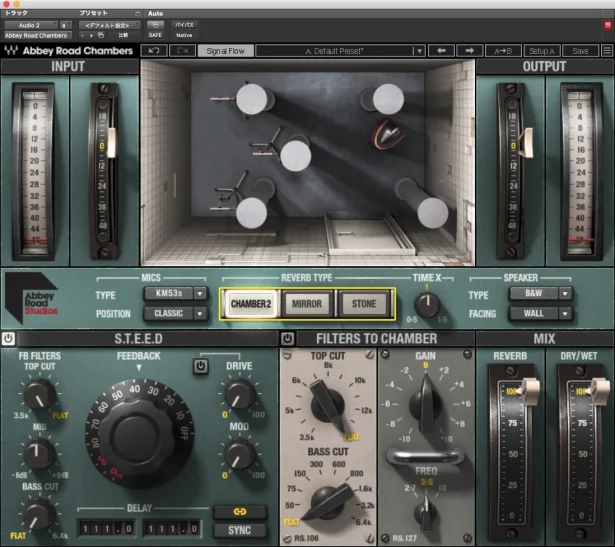Viewport: 615px width, 547px height.
Task: Select MIRROR reverb type
Action: tap(307, 304)
